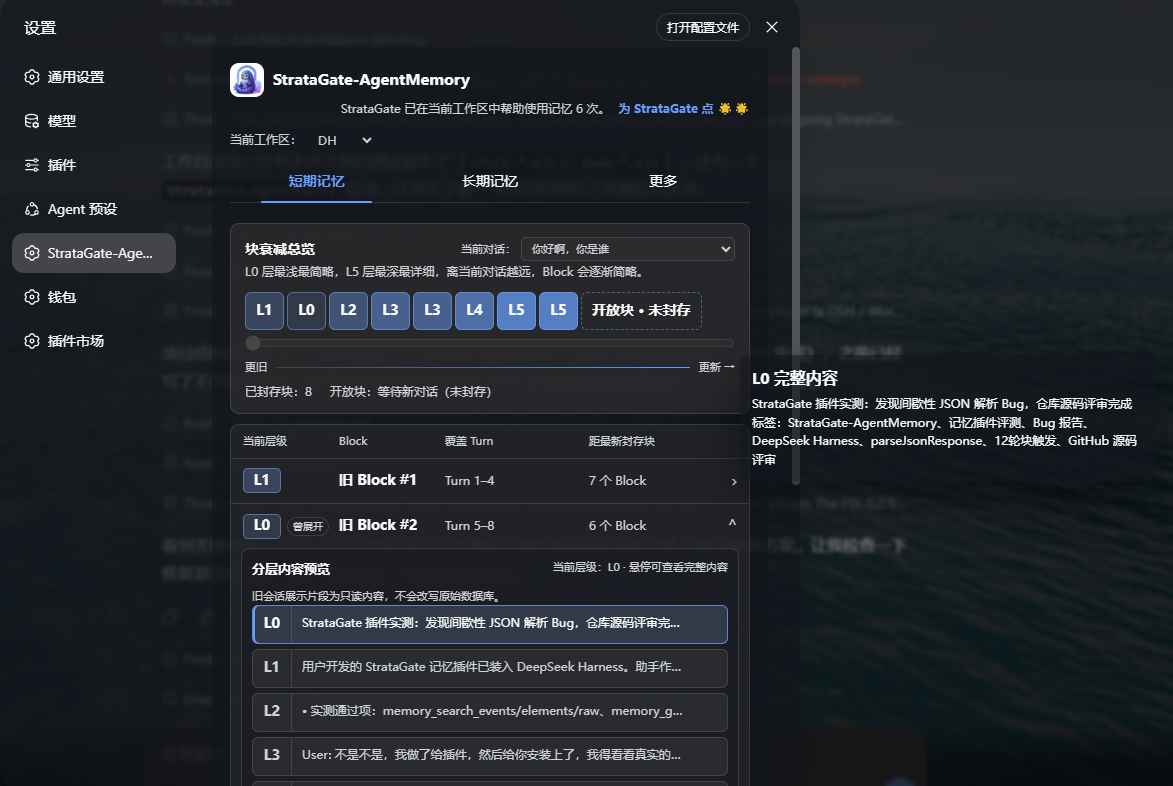Select StrataGate-Age... in the sidebar

[94, 253]
